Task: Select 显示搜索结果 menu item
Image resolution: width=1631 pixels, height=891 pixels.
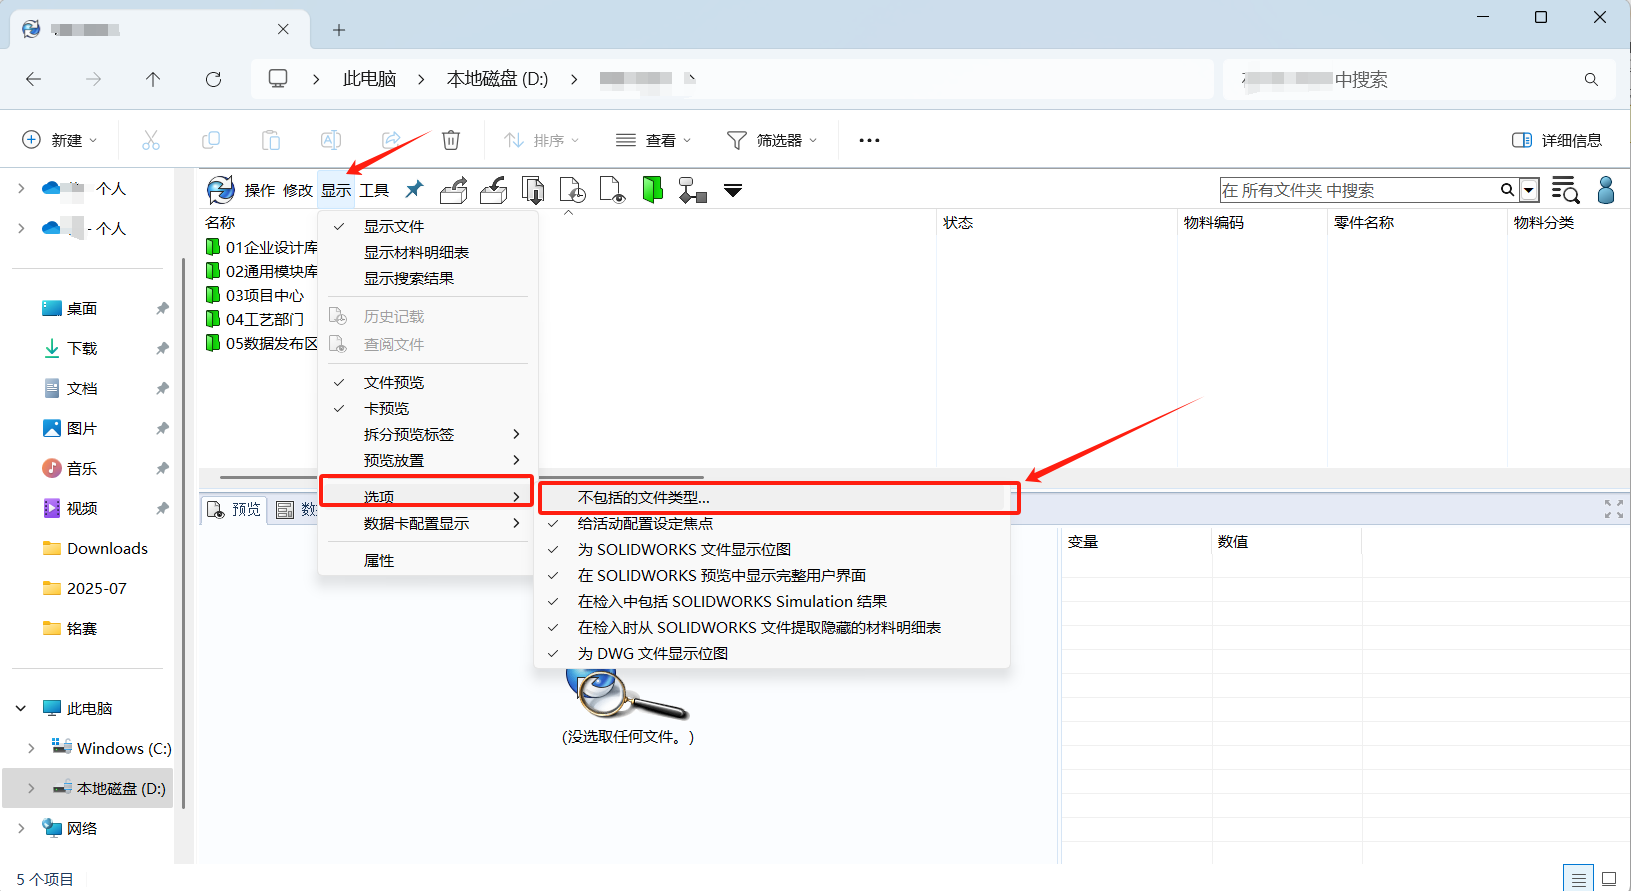Action: click(428, 279)
